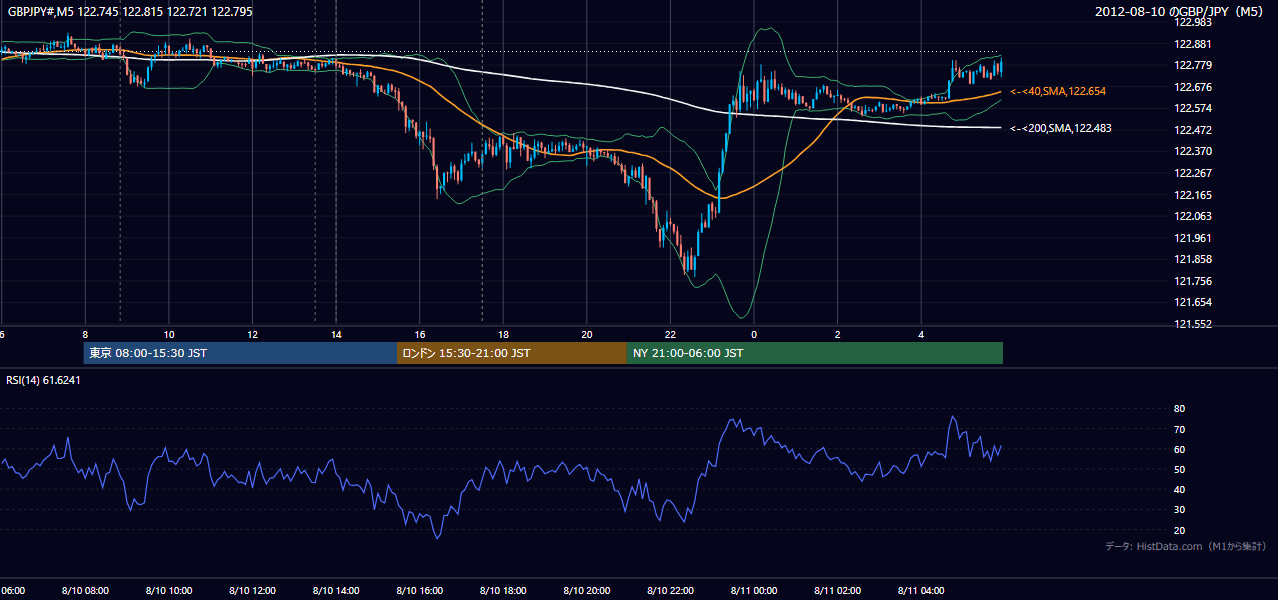Click the RSI axis level 50
The height and width of the screenshot is (600, 1278).
pyautogui.click(x=1180, y=469)
